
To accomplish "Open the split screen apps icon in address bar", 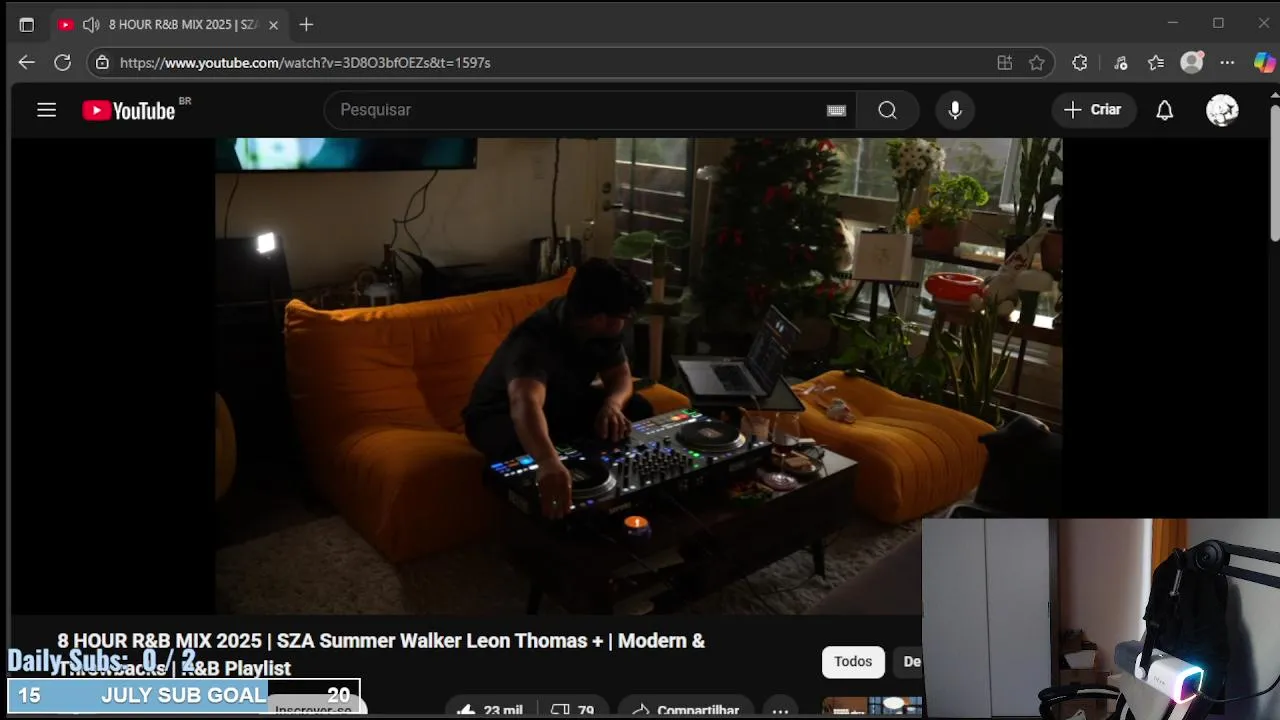I will pyautogui.click(x=1005, y=62).
